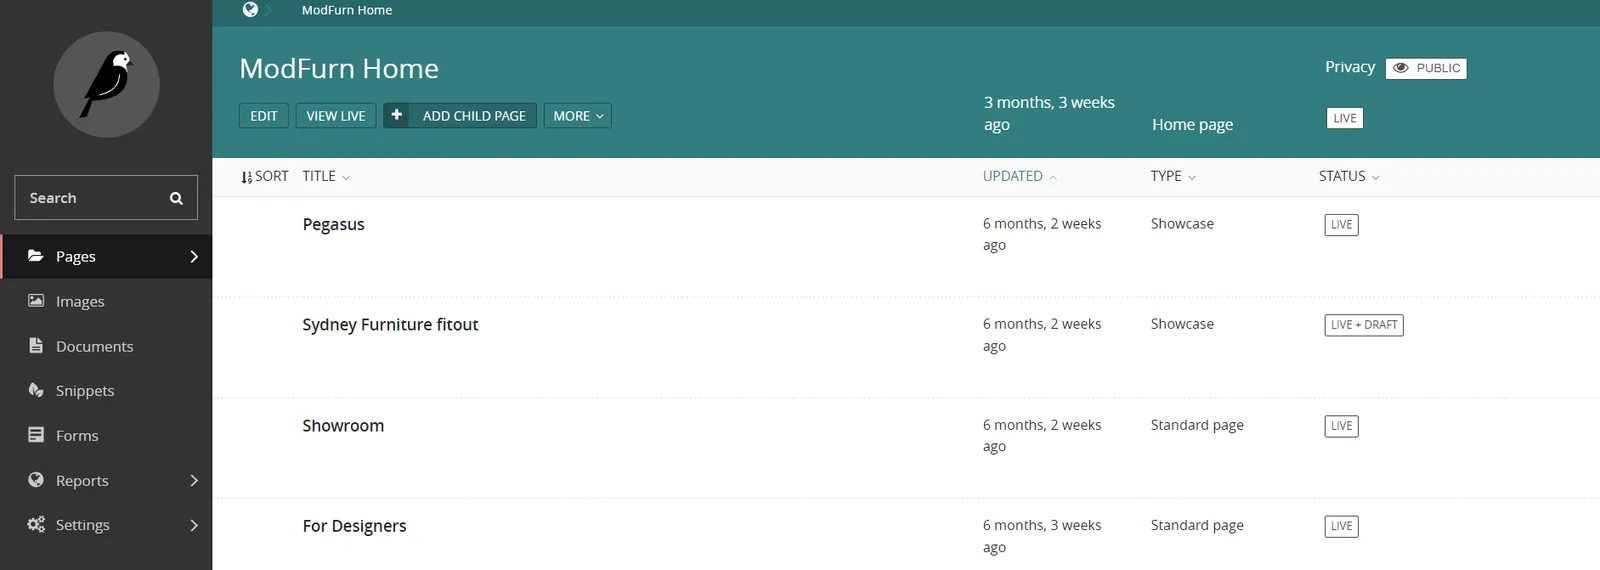1600x570 pixels.
Task: Click the Forms icon in sidebar
Action: pyautogui.click(x=36, y=435)
